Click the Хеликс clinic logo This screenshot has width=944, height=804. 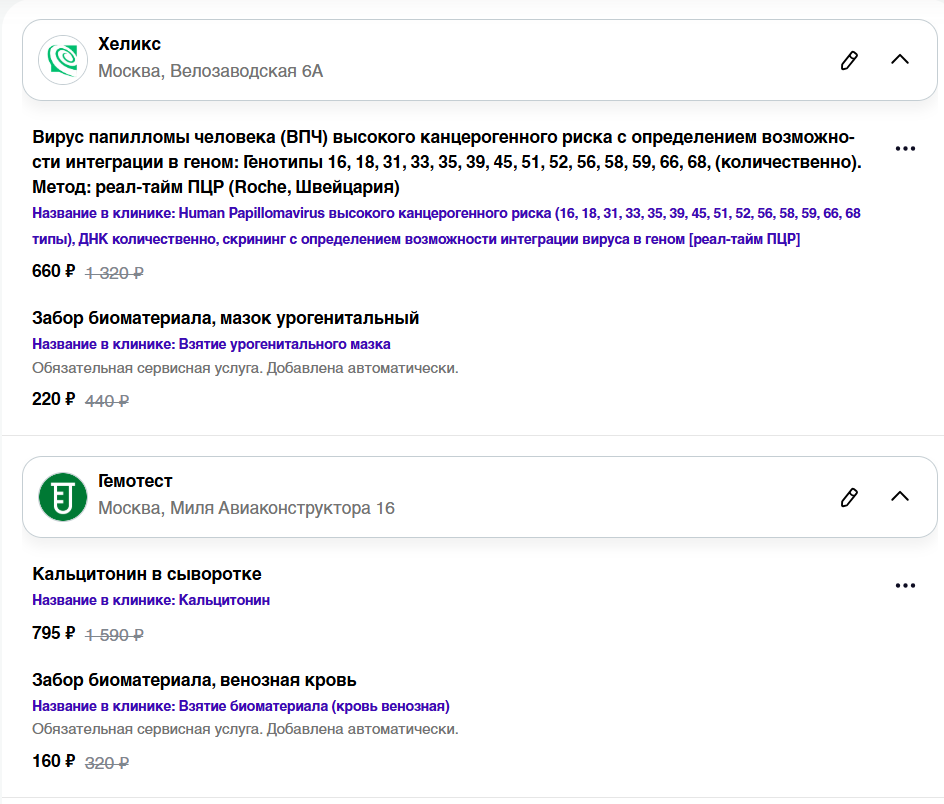coord(63,60)
